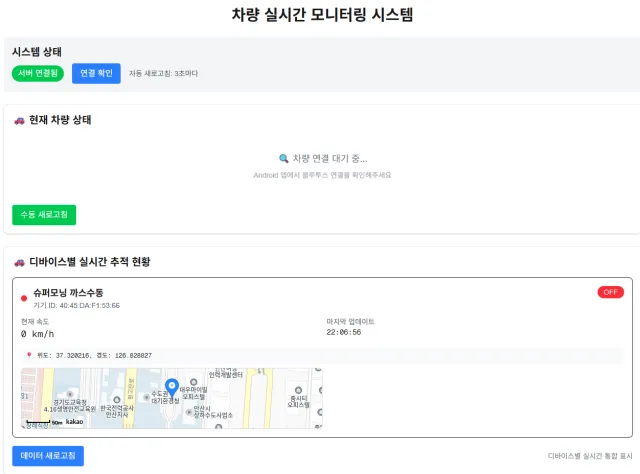Image resolution: width=640 pixels, height=474 pixels.
Task: Click the 마지막 업데이트 label
Action: [x=350, y=321]
